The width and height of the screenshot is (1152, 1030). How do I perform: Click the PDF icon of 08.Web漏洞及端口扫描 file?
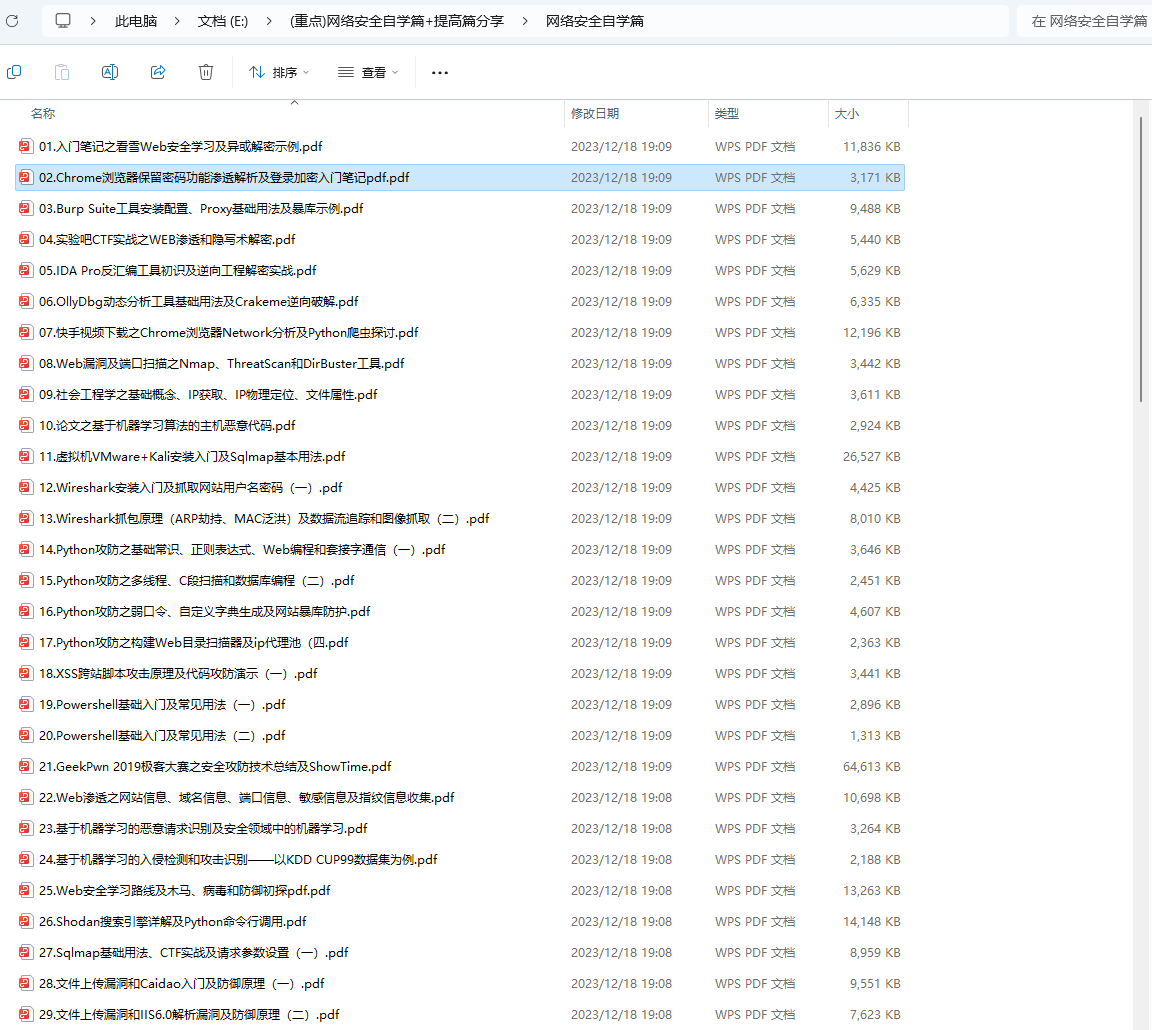pyautogui.click(x=26, y=364)
